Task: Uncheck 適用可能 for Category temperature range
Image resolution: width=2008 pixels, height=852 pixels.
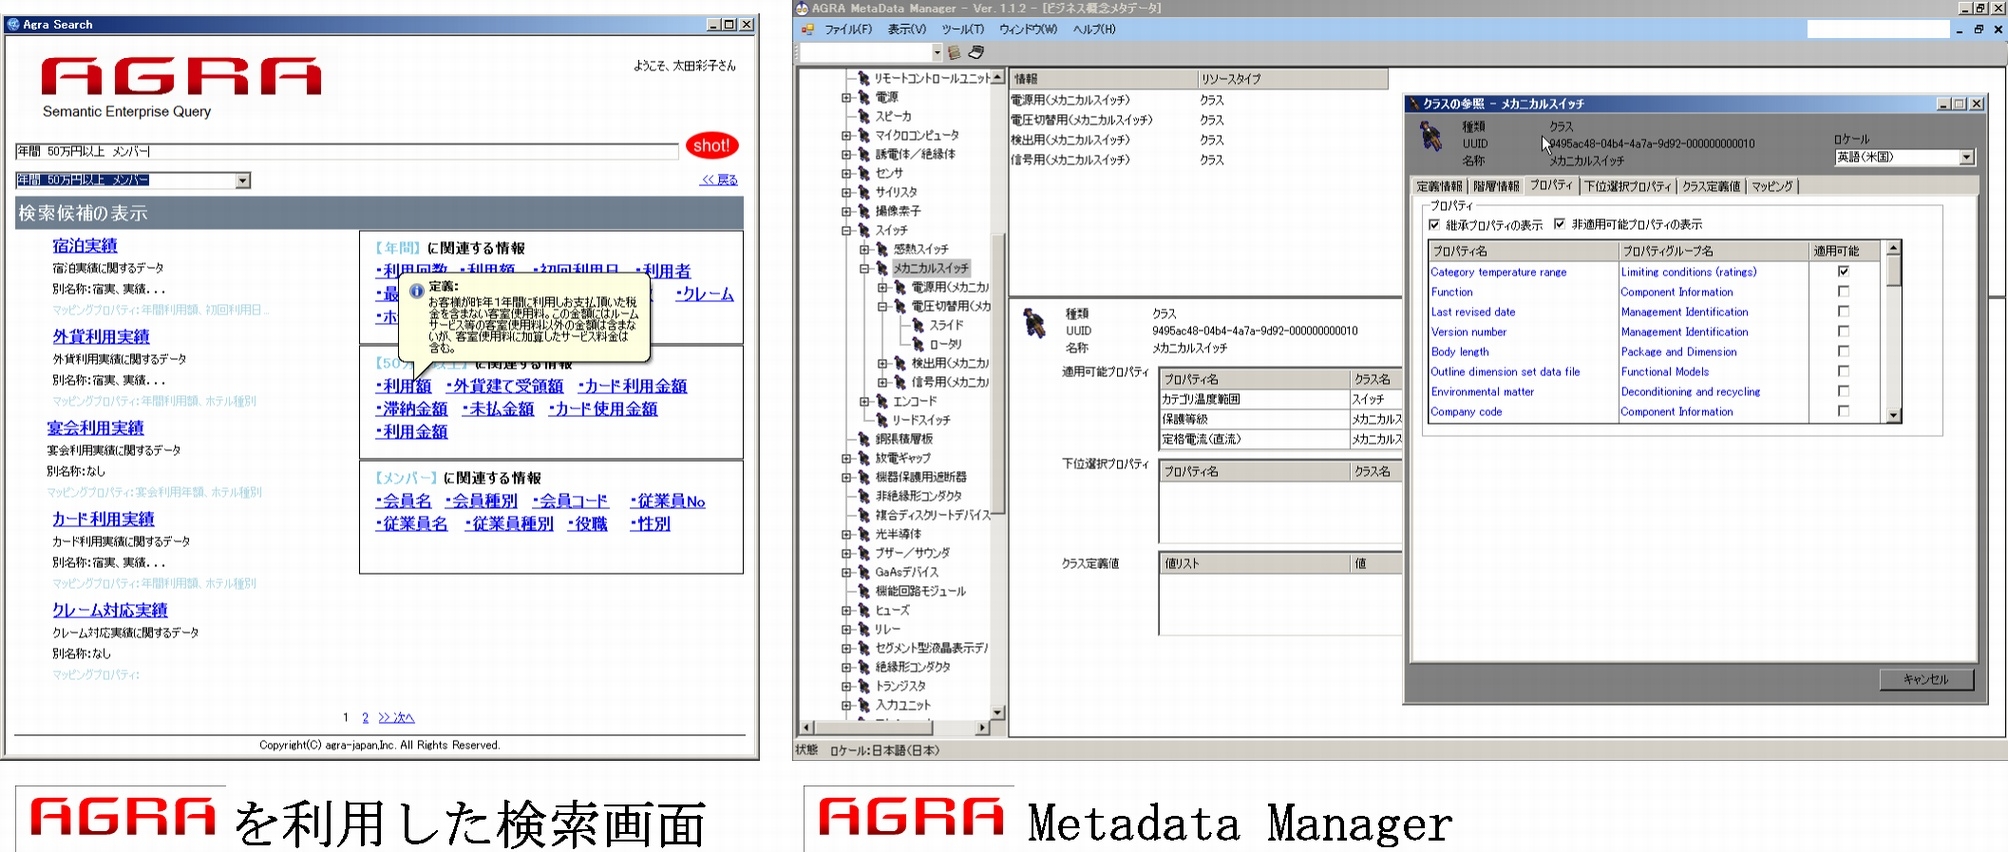Action: 1843,271
